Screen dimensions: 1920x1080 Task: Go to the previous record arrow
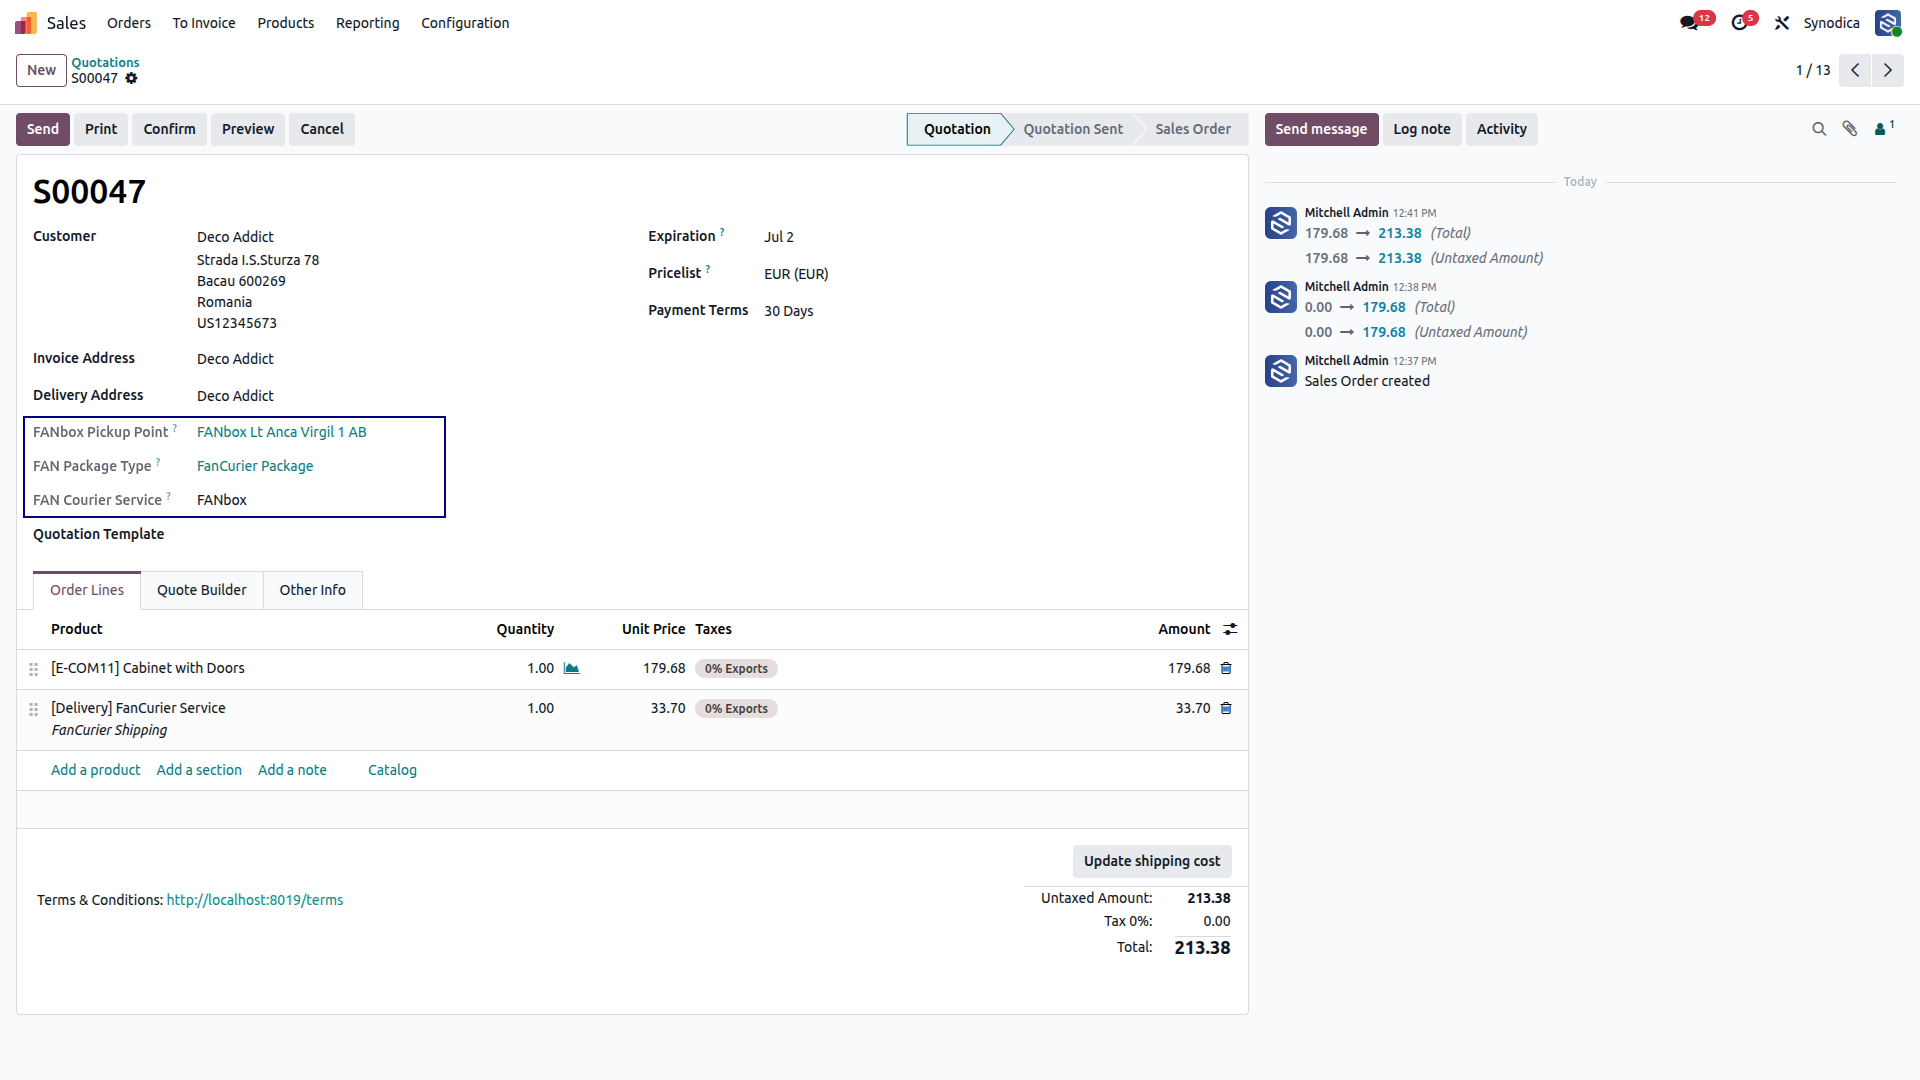pyautogui.click(x=1855, y=70)
